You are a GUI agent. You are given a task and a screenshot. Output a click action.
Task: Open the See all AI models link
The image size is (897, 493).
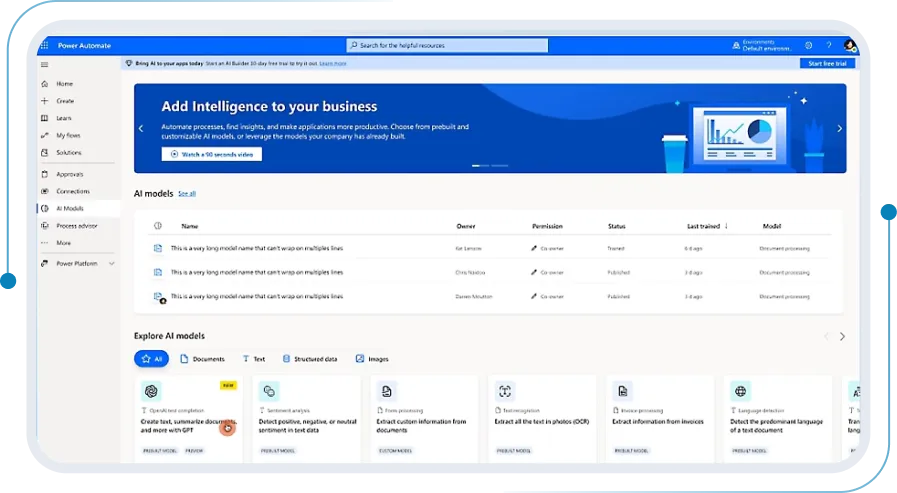[x=186, y=194]
